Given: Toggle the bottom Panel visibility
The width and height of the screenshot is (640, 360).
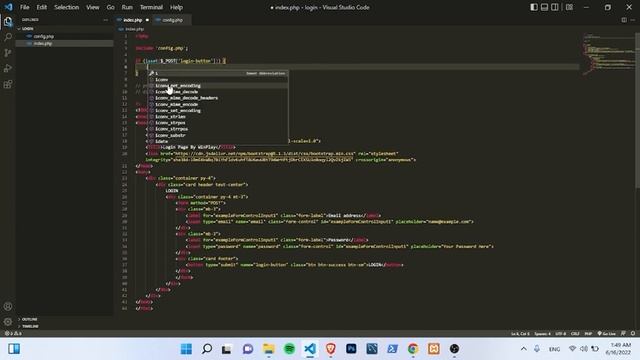Looking at the screenshot, I should coord(544,7).
